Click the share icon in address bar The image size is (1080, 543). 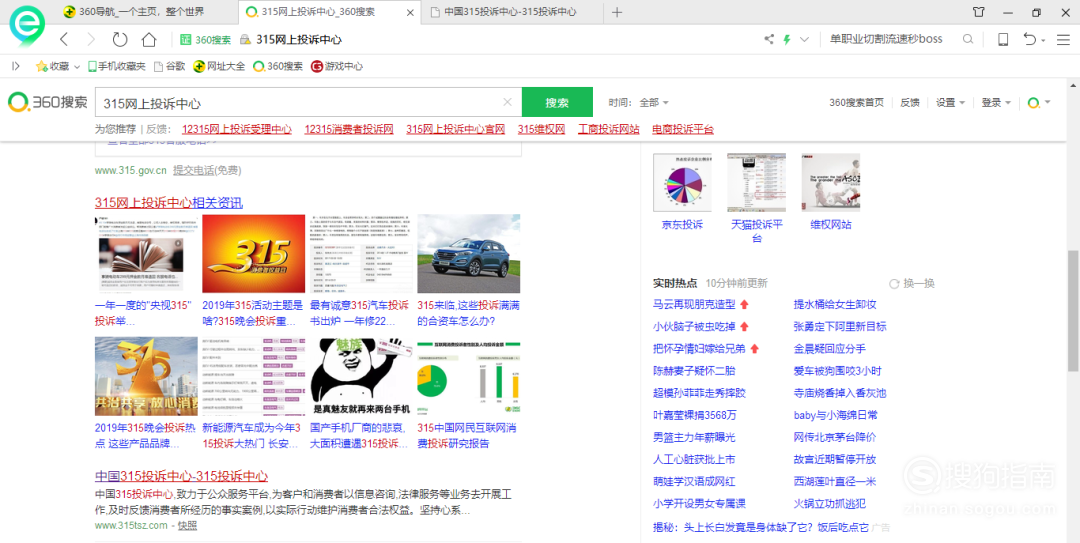coord(769,39)
